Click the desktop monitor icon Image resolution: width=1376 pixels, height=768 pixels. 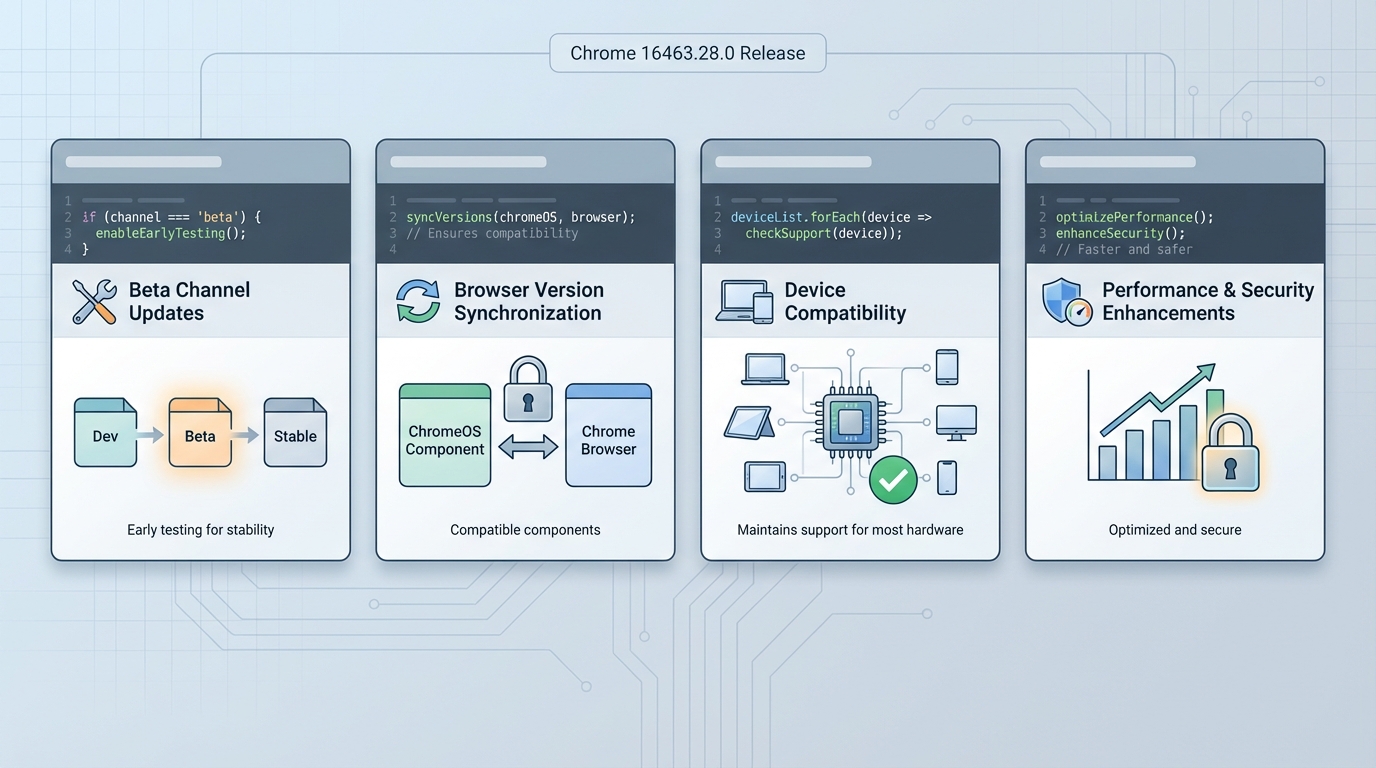tap(955, 422)
